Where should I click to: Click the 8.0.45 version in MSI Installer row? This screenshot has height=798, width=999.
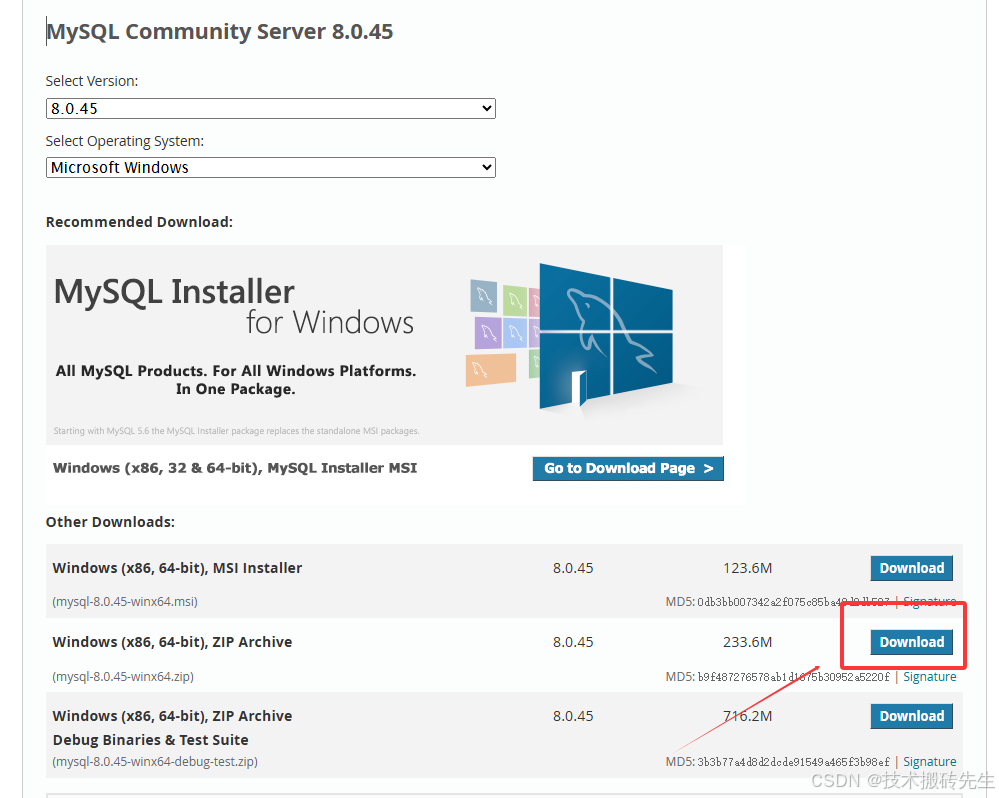573,568
